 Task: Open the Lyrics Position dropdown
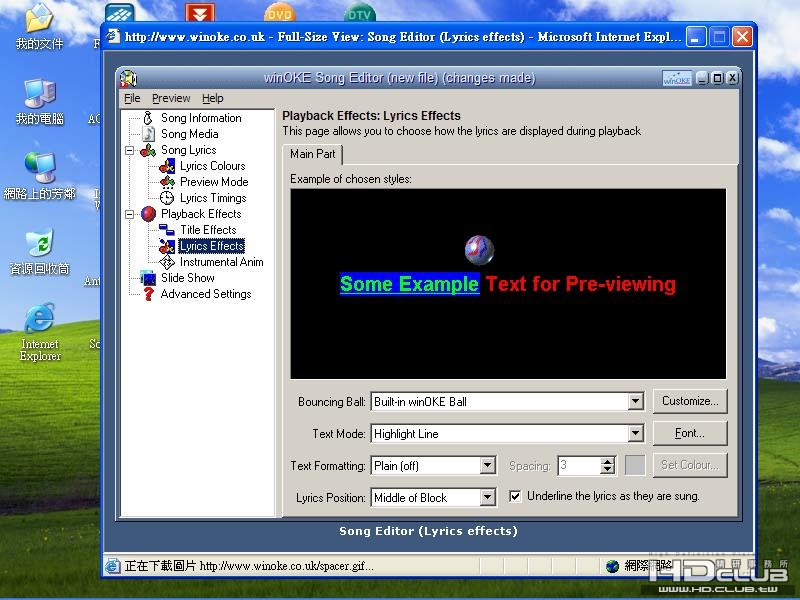pos(488,497)
